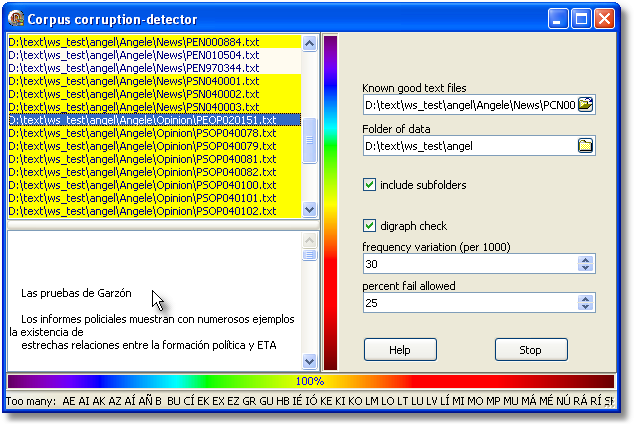Minimize the Corpus corruption-detector window

click(x=560, y=19)
